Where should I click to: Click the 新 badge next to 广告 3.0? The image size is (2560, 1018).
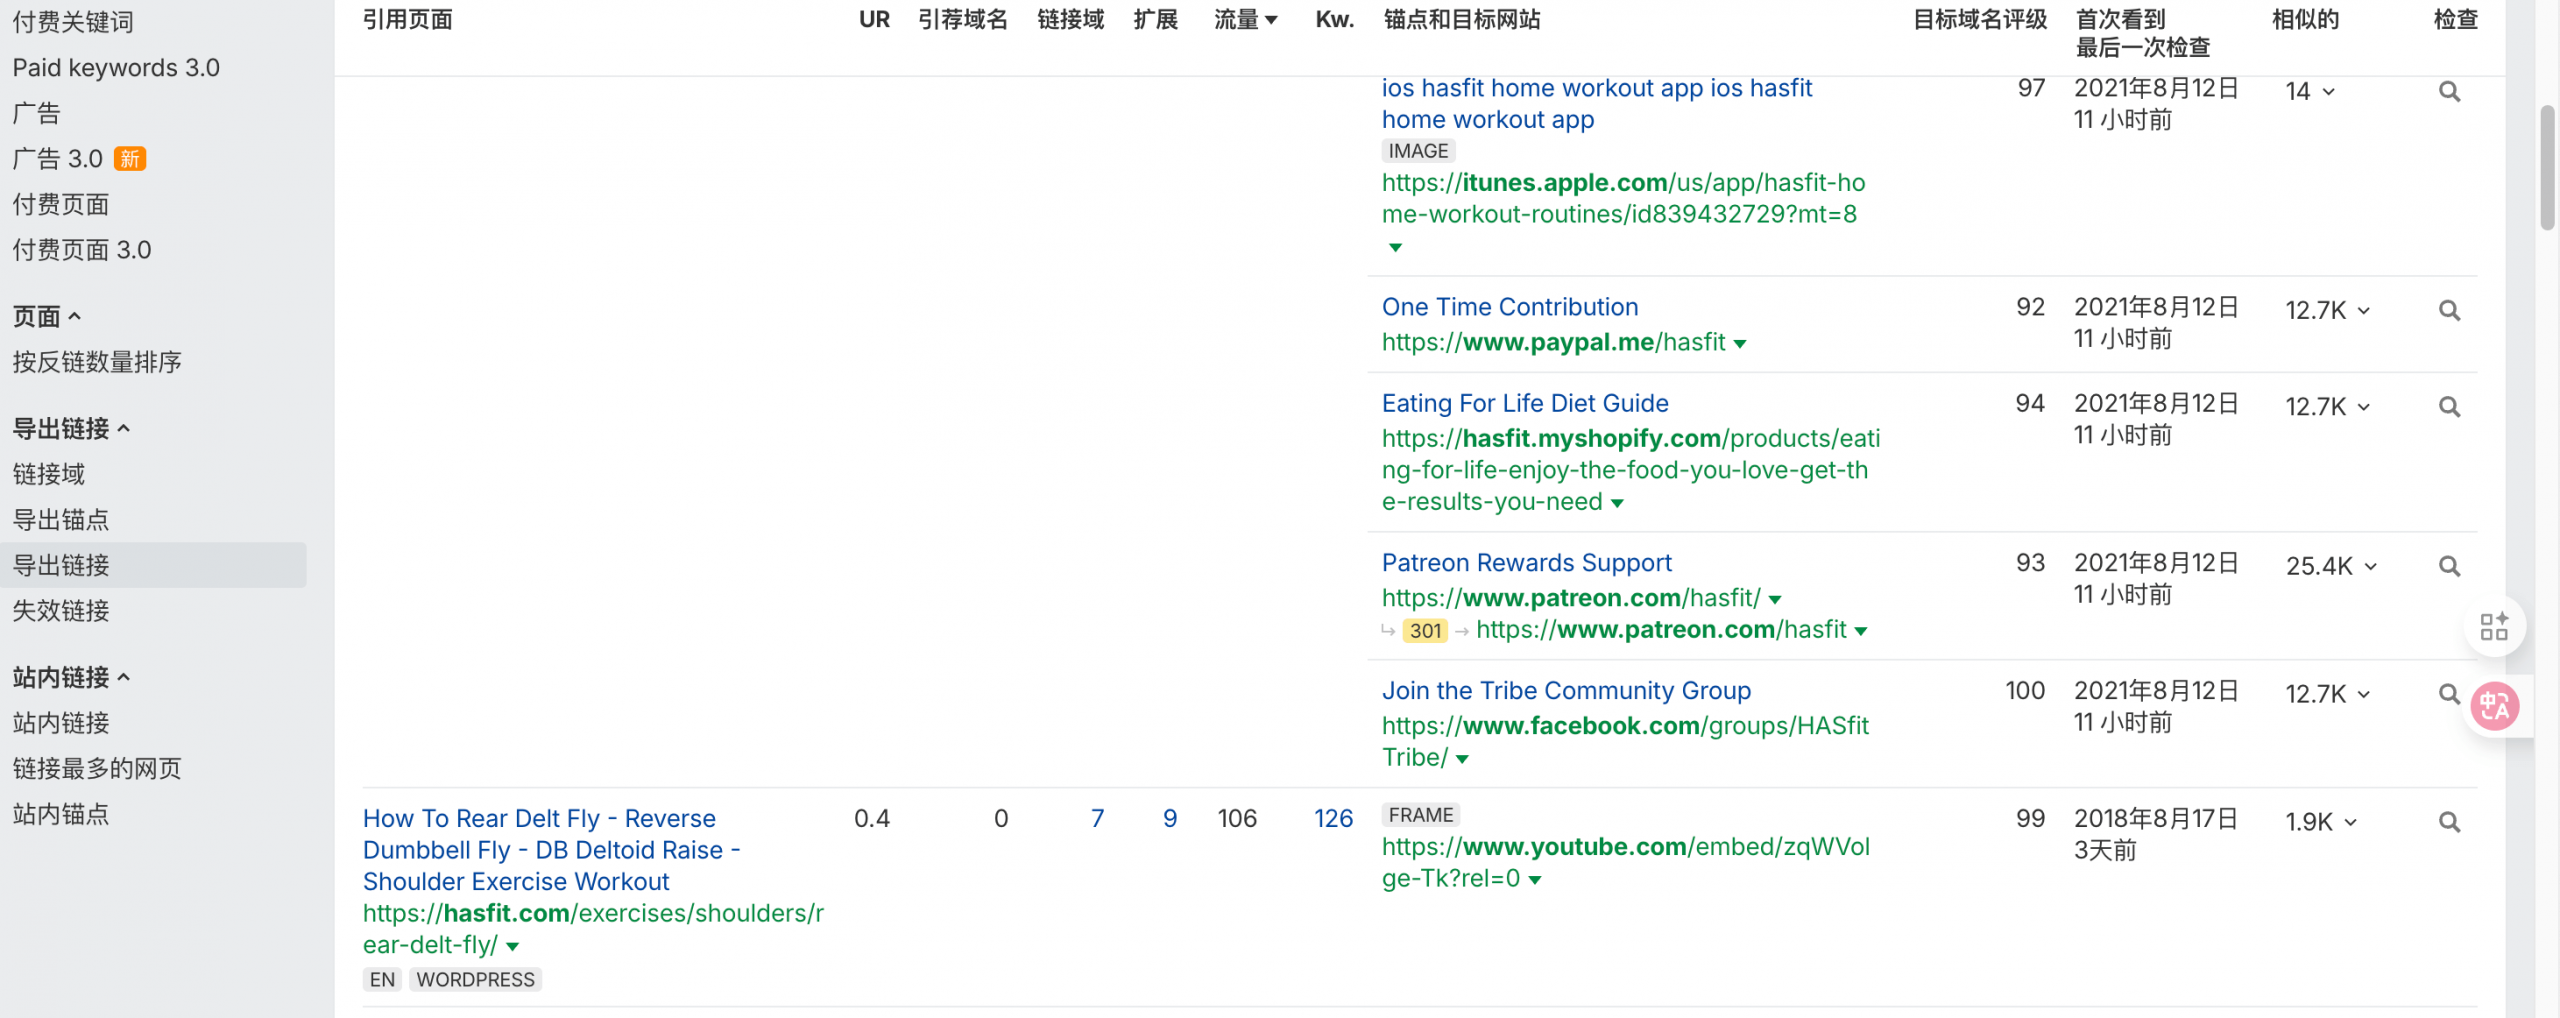click(x=130, y=159)
